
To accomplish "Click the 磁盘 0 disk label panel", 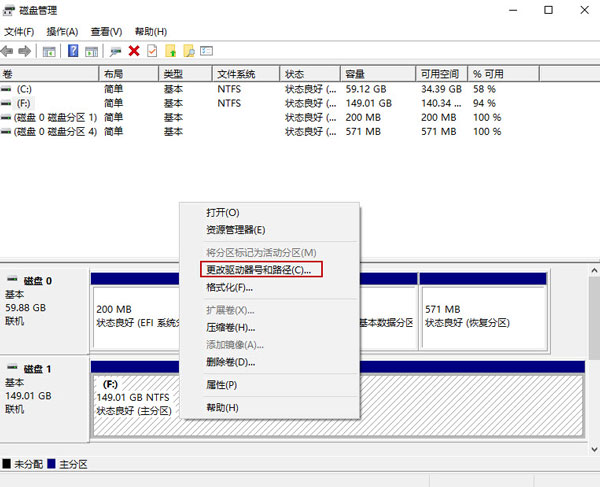I will [44, 311].
